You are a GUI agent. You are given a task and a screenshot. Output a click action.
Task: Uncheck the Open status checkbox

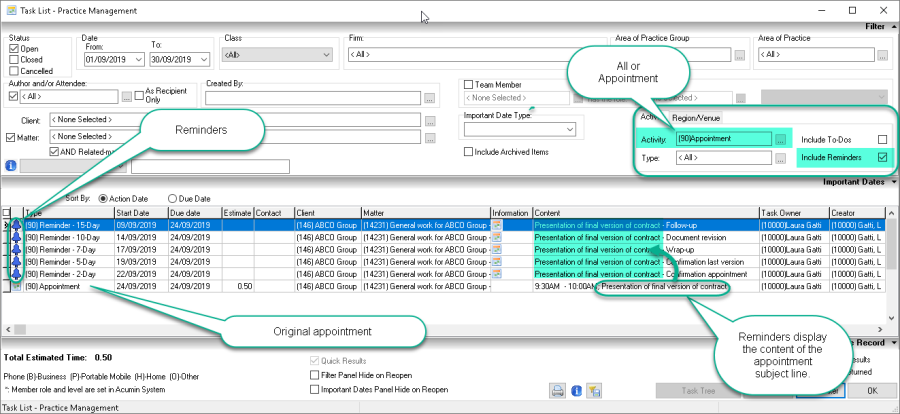(x=14, y=49)
